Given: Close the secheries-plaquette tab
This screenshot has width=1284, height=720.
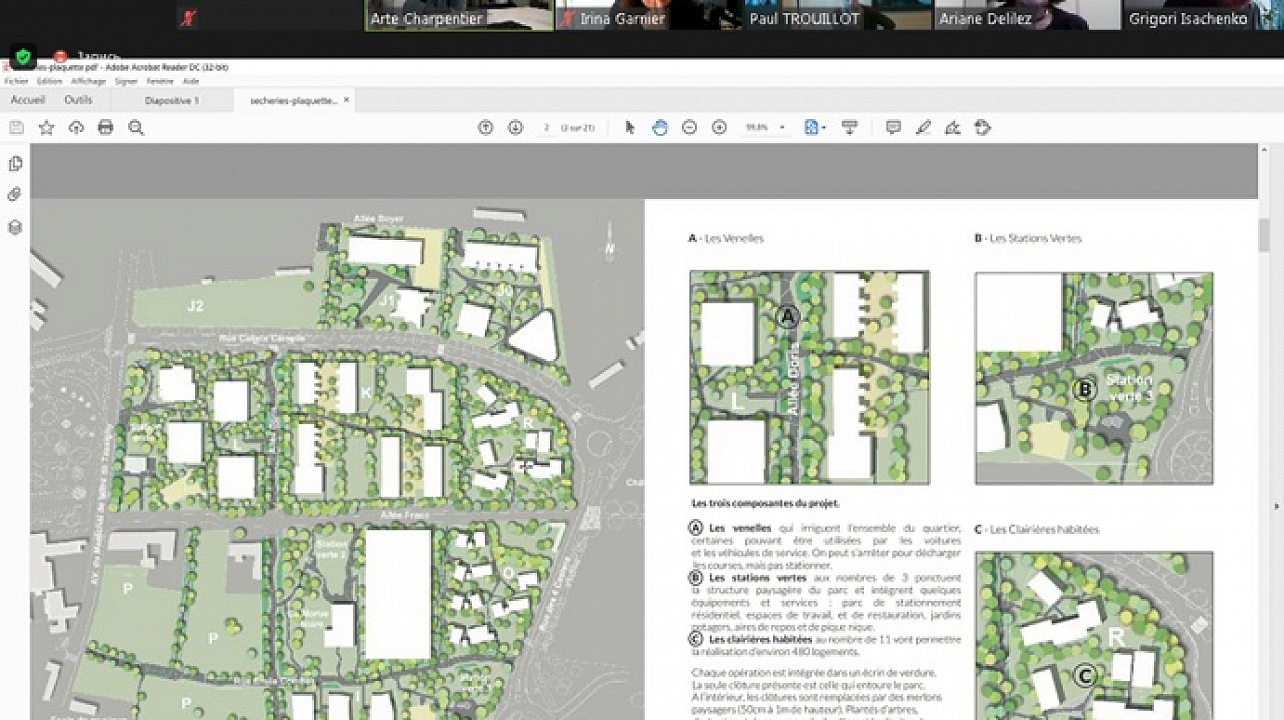Looking at the screenshot, I should coord(347,100).
